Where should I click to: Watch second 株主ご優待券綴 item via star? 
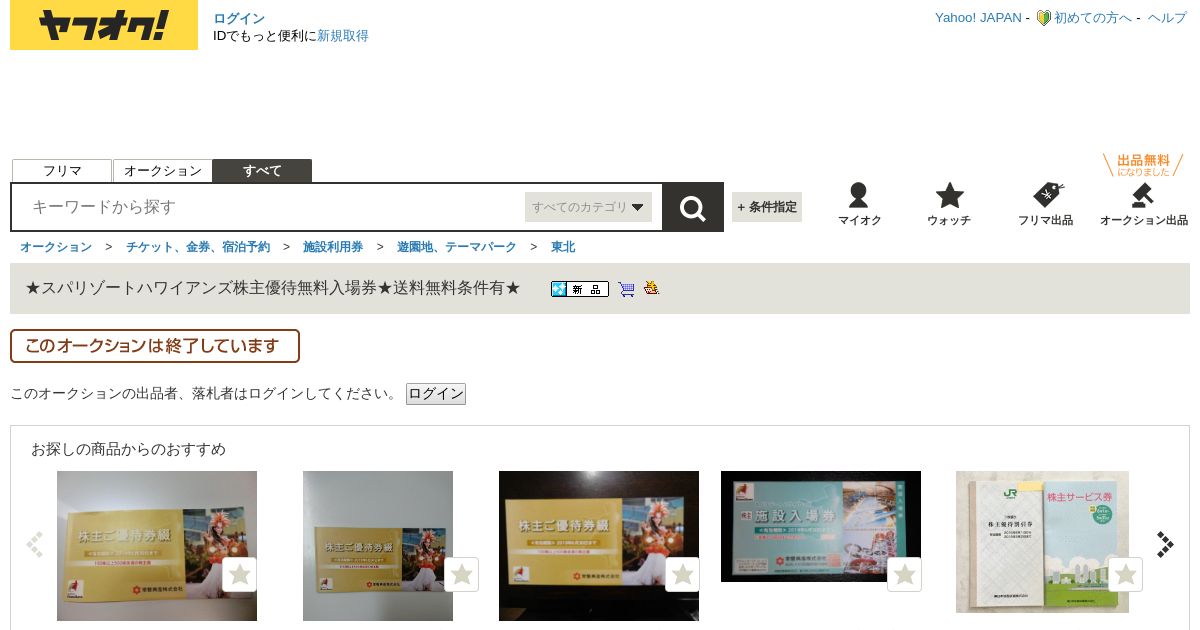coord(461,575)
